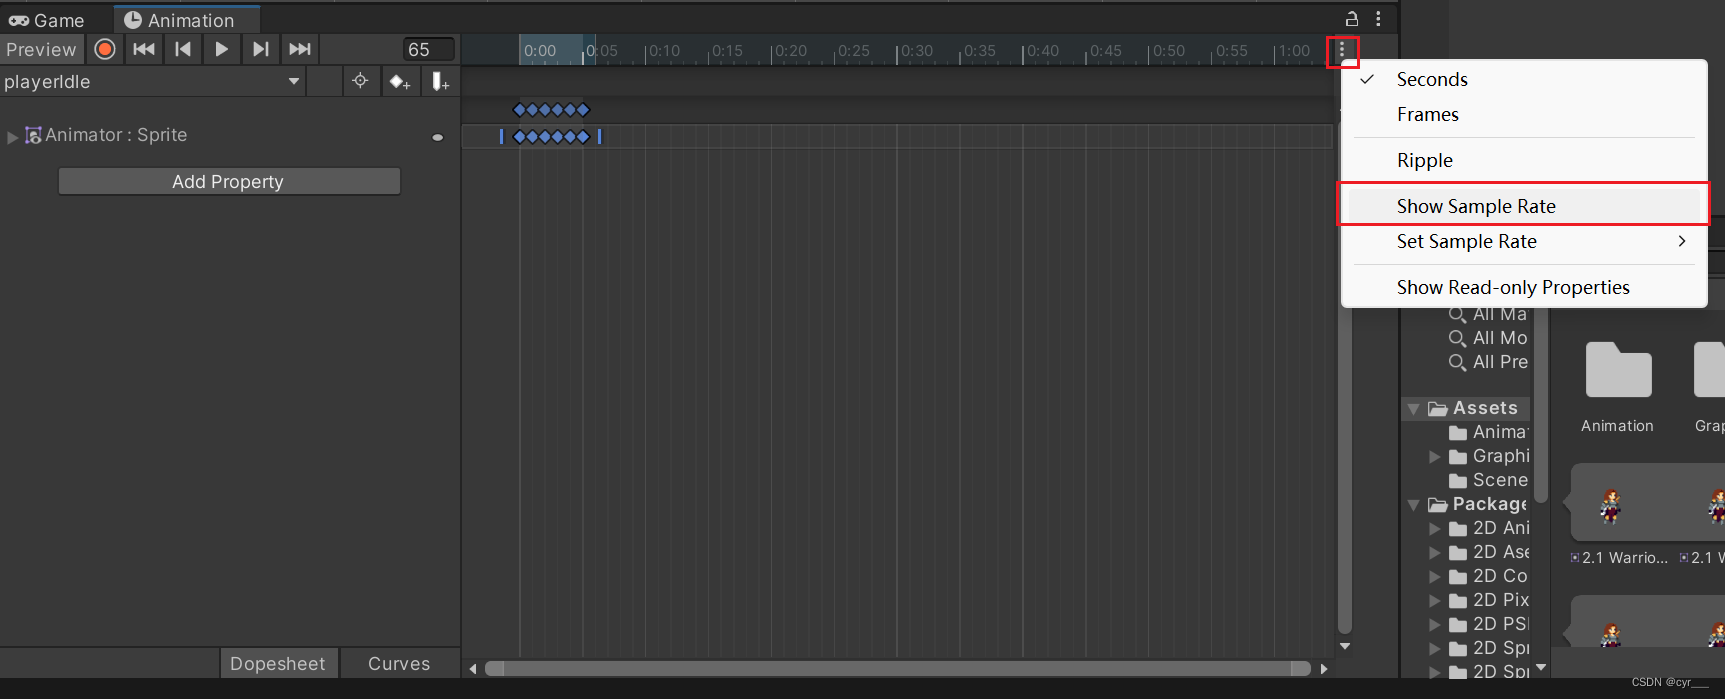Collapse the Packages folder in the Project tree
Viewport: 1725px width, 699px height.
point(1414,505)
